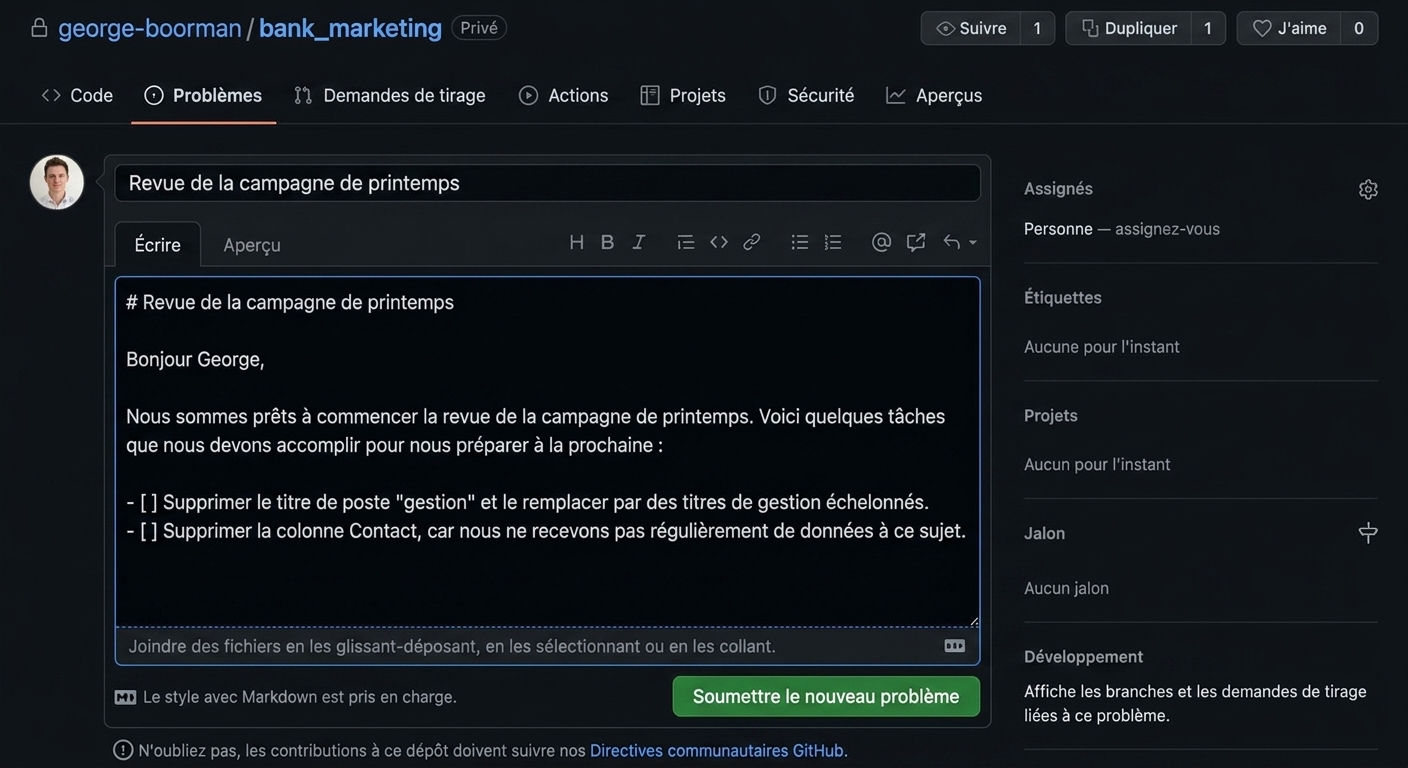
Task: Open Directives communautaires GitHub link
Action: point(717,750)
